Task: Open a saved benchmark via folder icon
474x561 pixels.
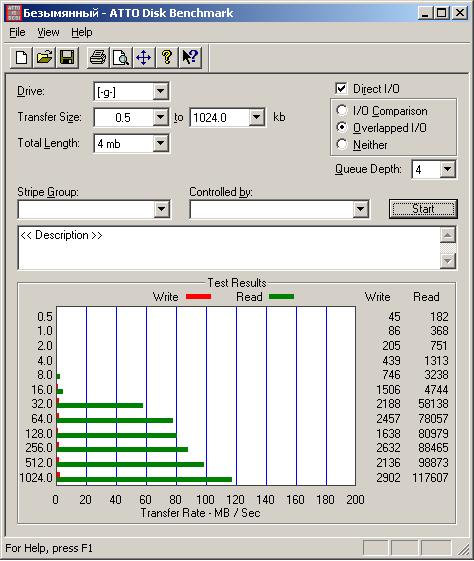Action: (44, 57)
